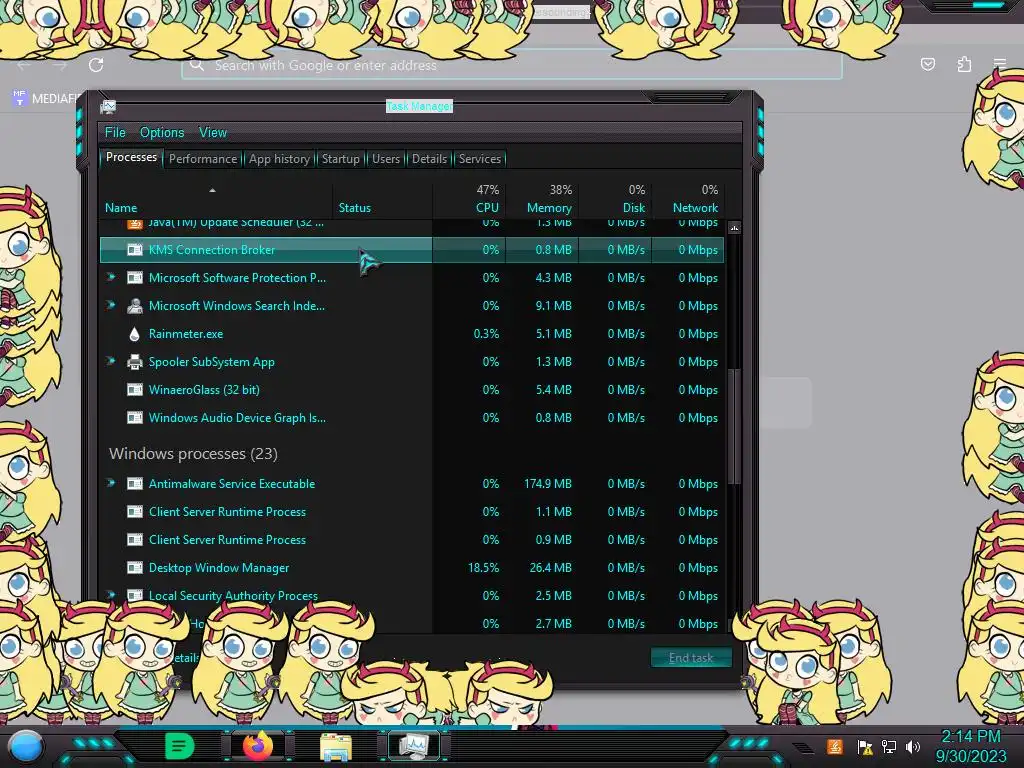
Task: Select the Processes tab
Action: tap(131, 157)
